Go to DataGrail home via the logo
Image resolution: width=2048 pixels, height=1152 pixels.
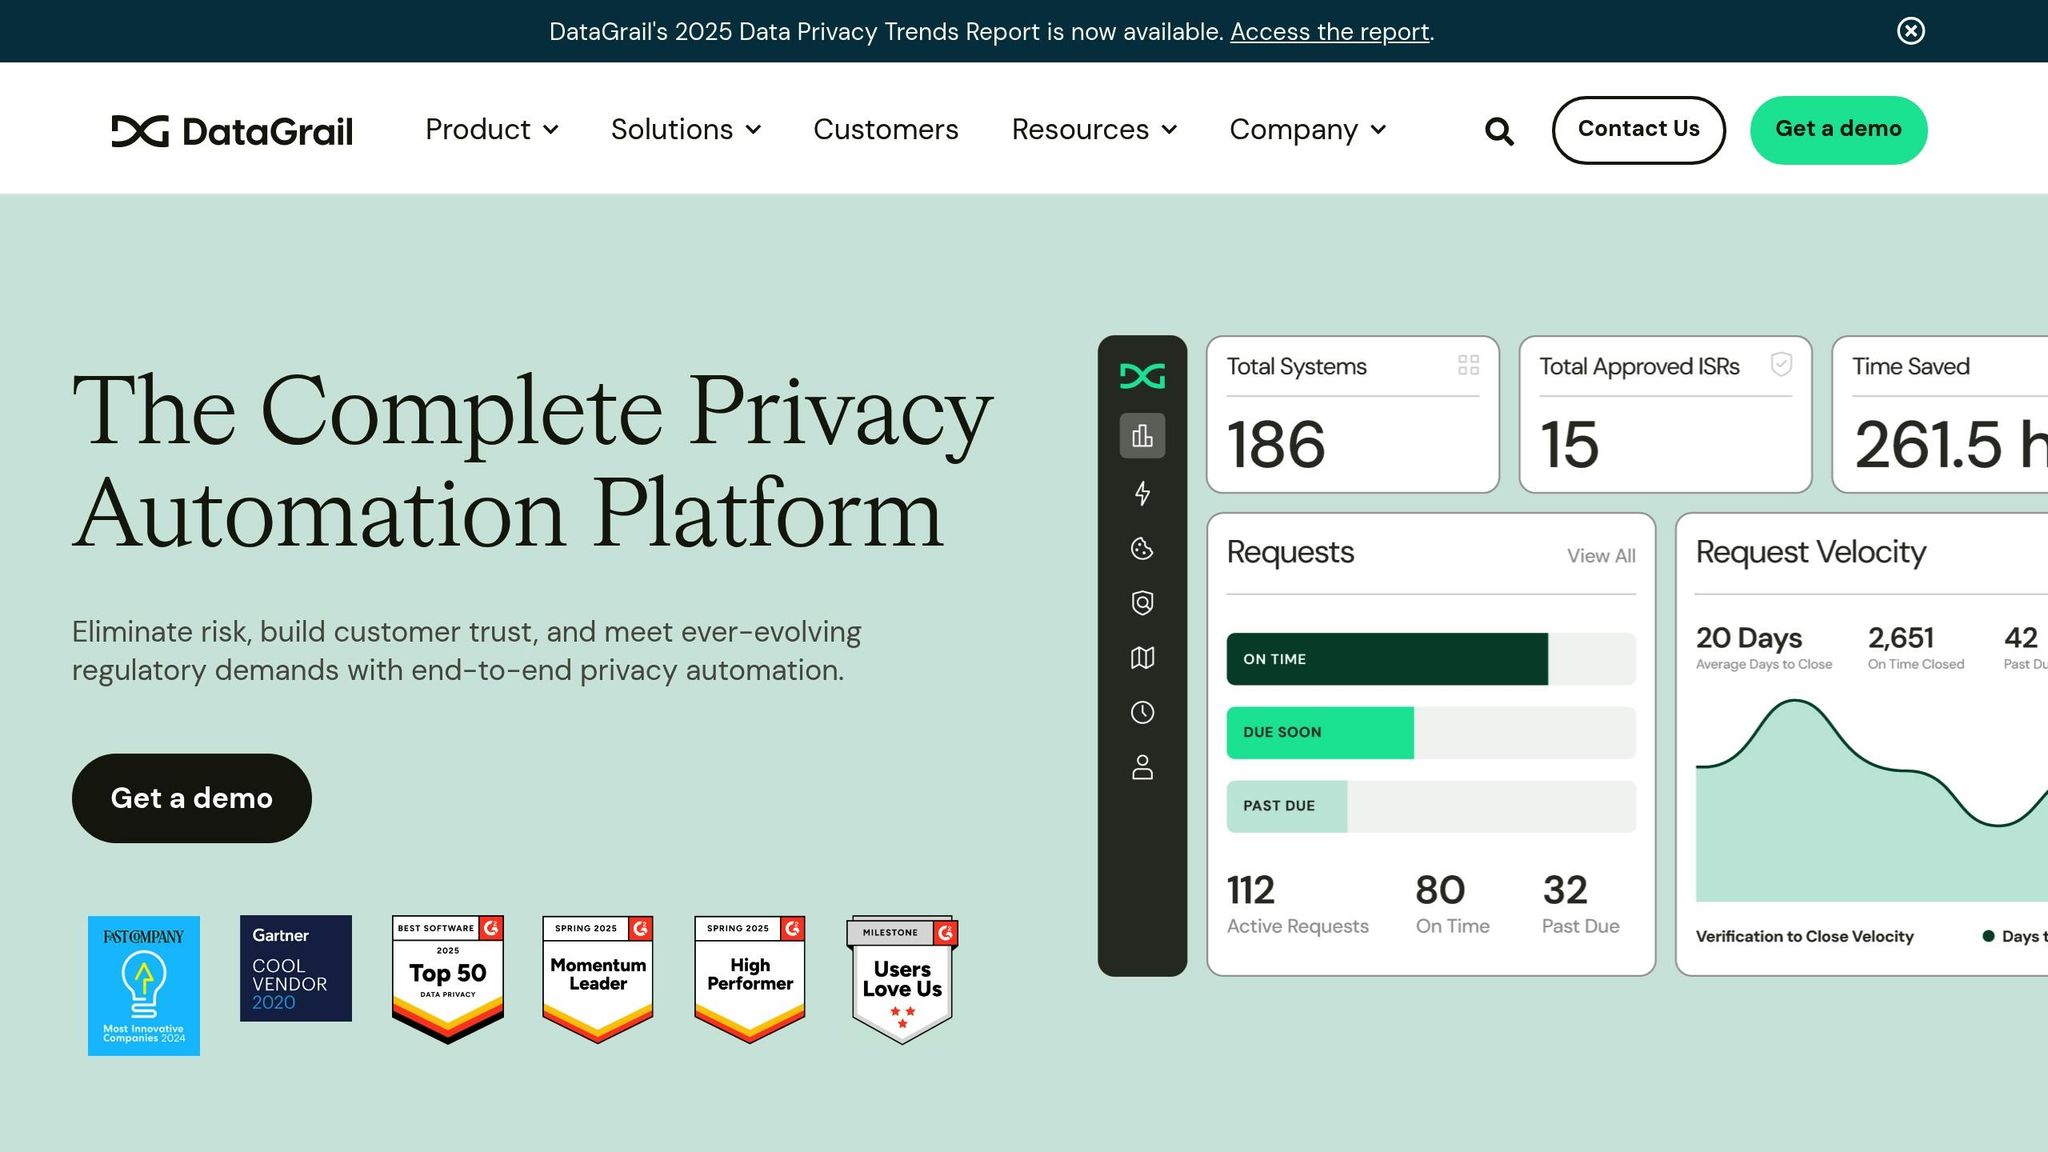pyautogui.click(x=232, y=131)
